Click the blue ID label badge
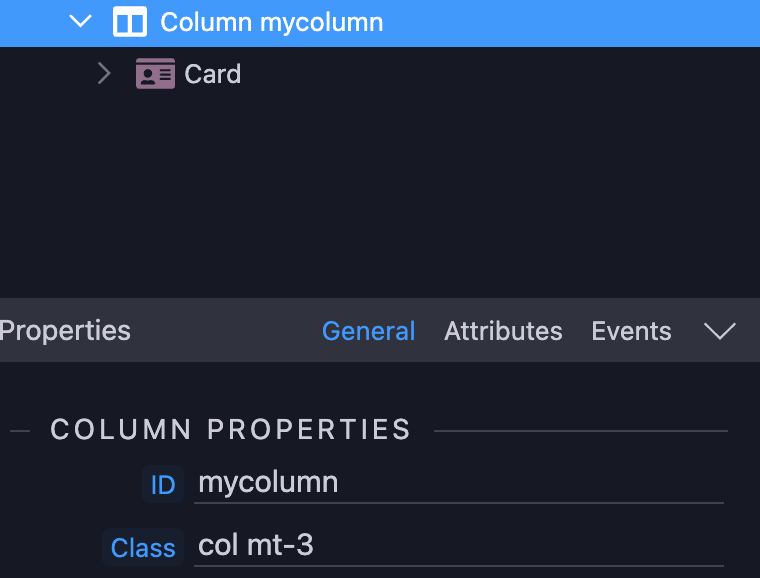The width and height of the screenshot is (760, 578). point(163,484)
